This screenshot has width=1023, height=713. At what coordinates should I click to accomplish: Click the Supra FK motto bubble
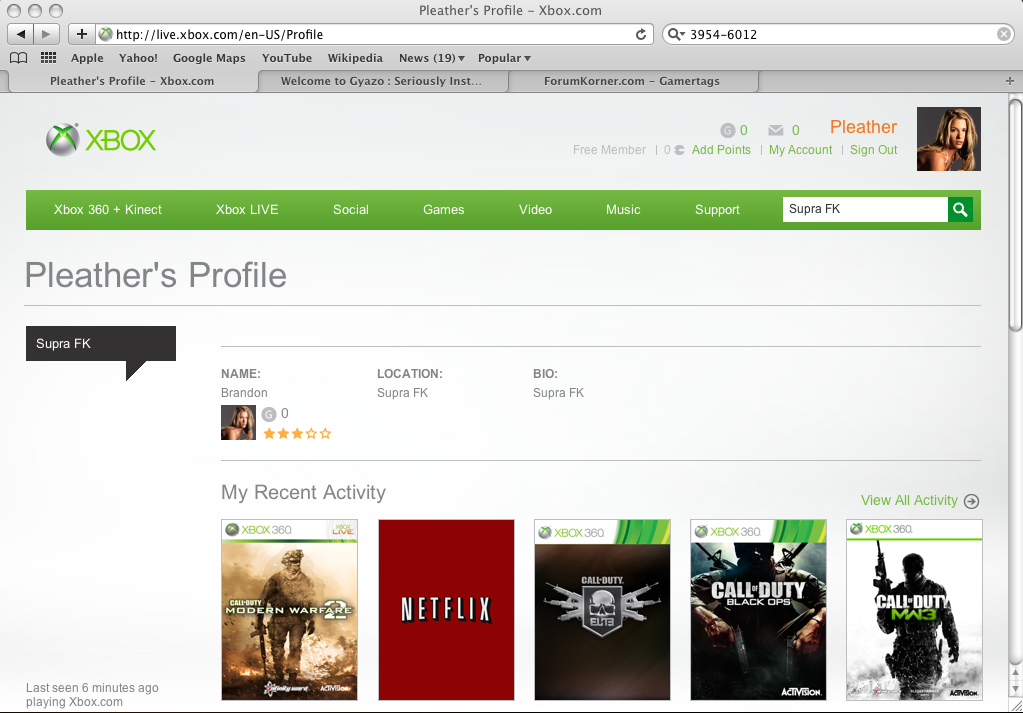(100, 344)
